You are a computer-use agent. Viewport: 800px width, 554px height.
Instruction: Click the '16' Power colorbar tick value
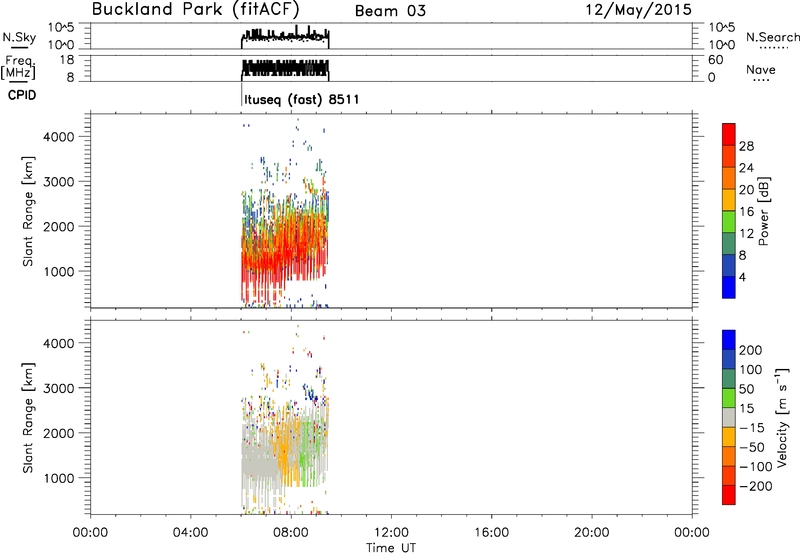[x=746, y=212]
